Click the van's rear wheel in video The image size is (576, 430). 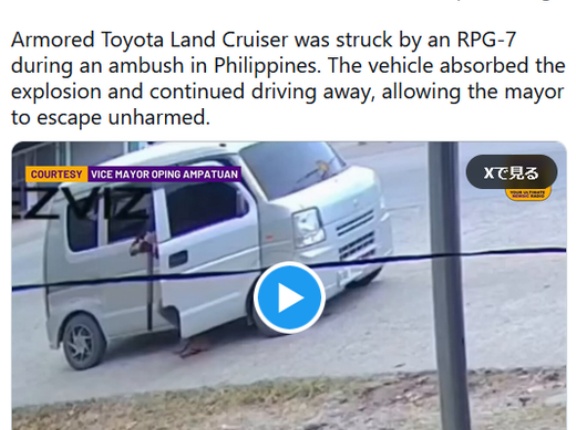[82, 340]
